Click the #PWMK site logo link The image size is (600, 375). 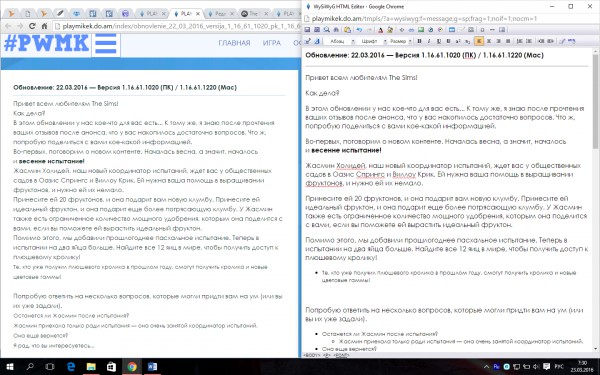pos(46,43)
